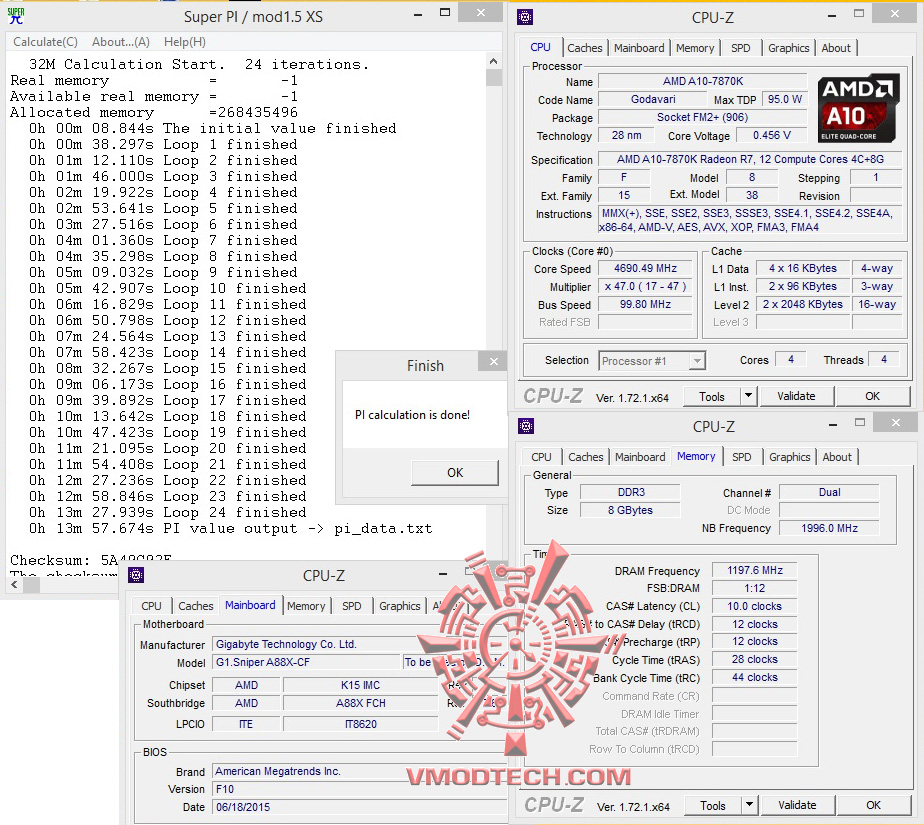
Task: Expand the Processor #1 selection dropdown
Action: tap(697, 361)
